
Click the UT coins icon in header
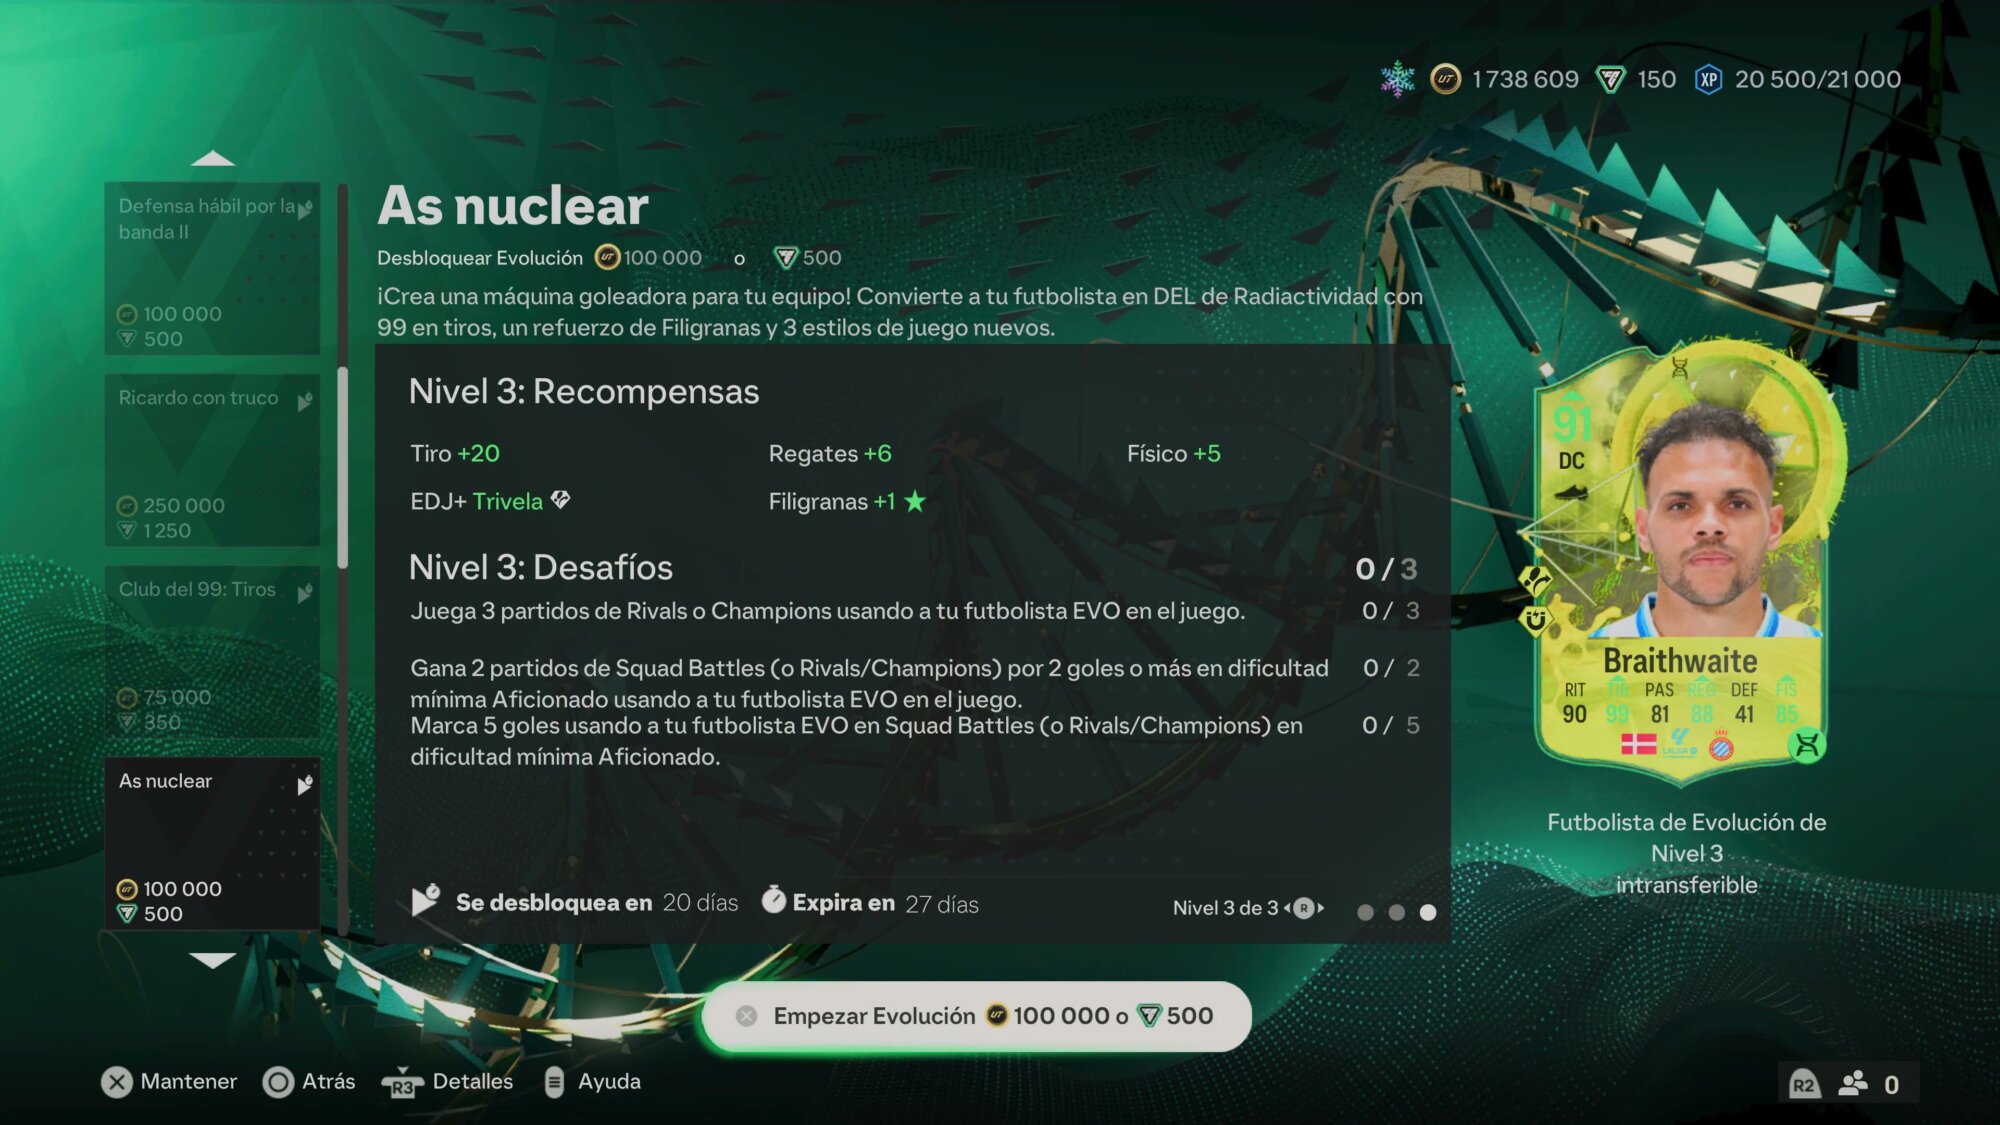click(x=1445, y=79)
